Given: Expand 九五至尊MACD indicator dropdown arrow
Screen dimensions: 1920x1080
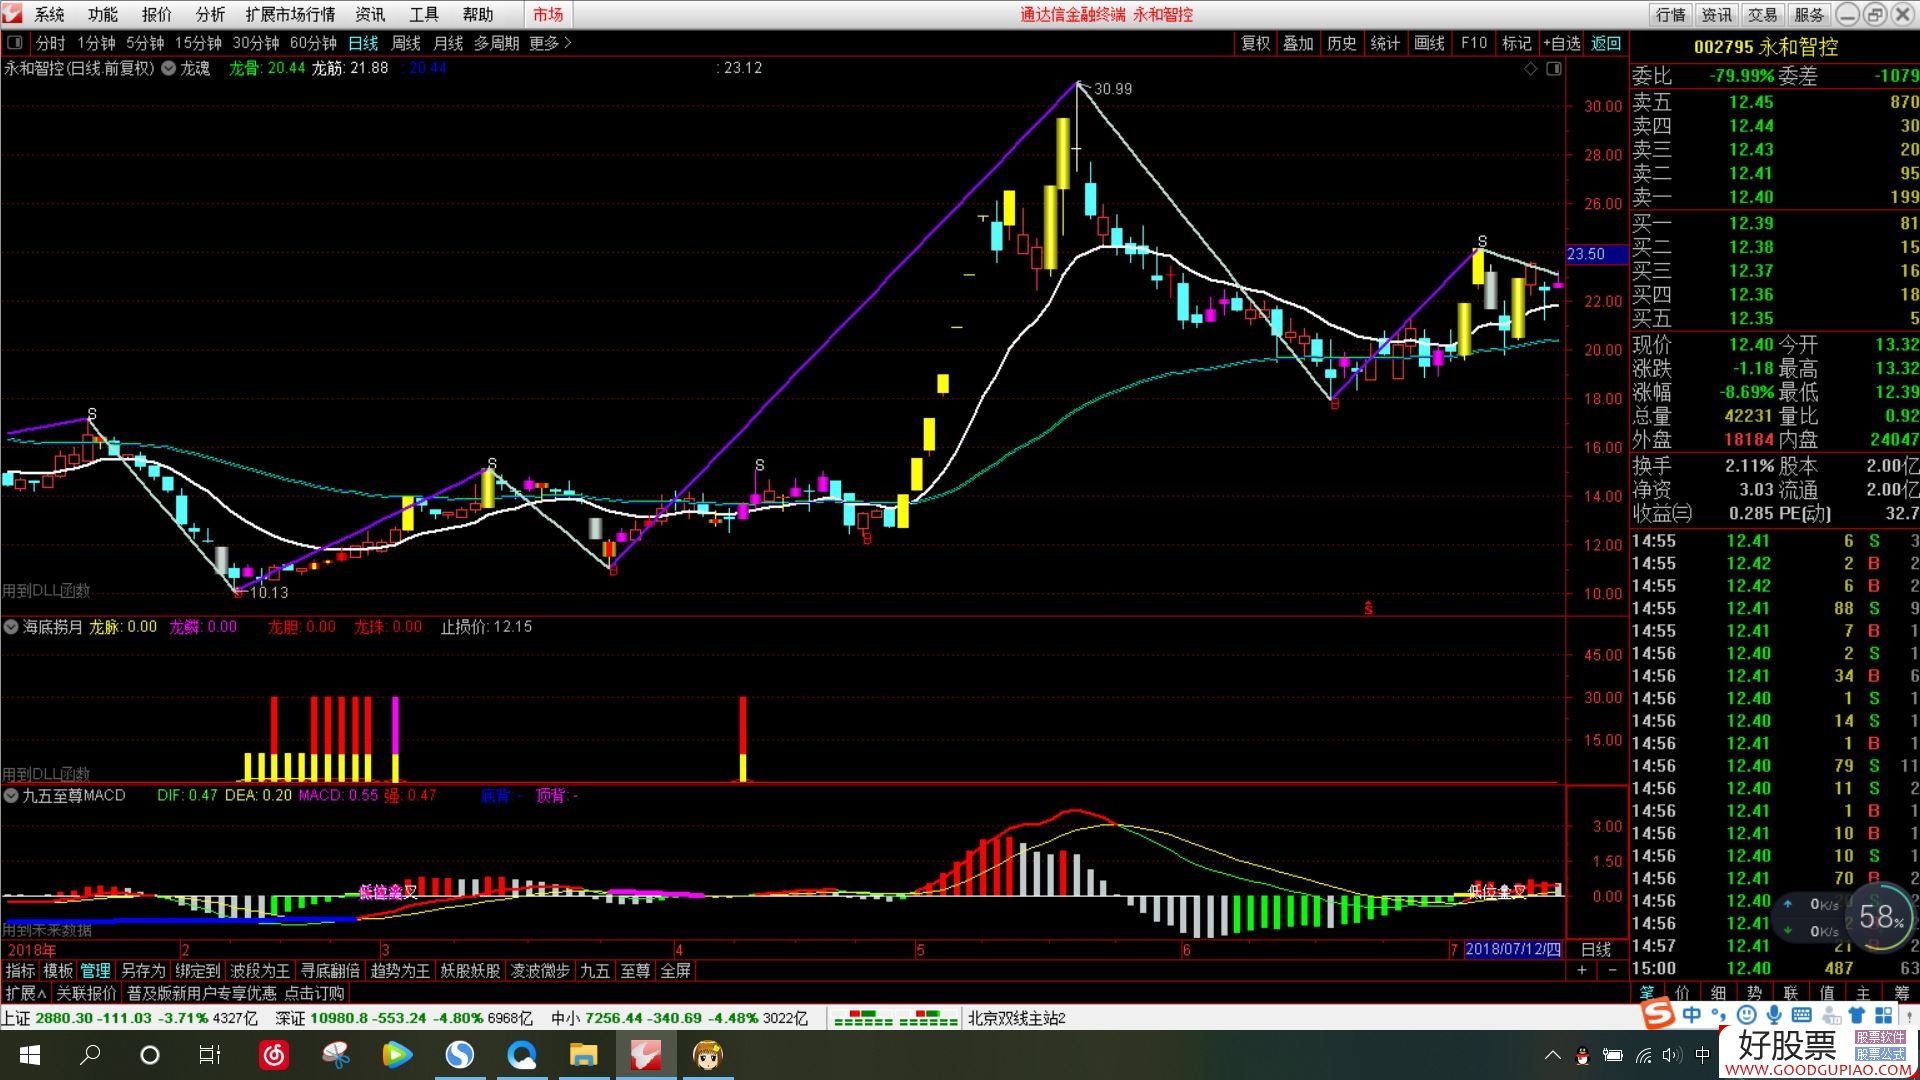Looking at the screenshot, I should [11, 796].
